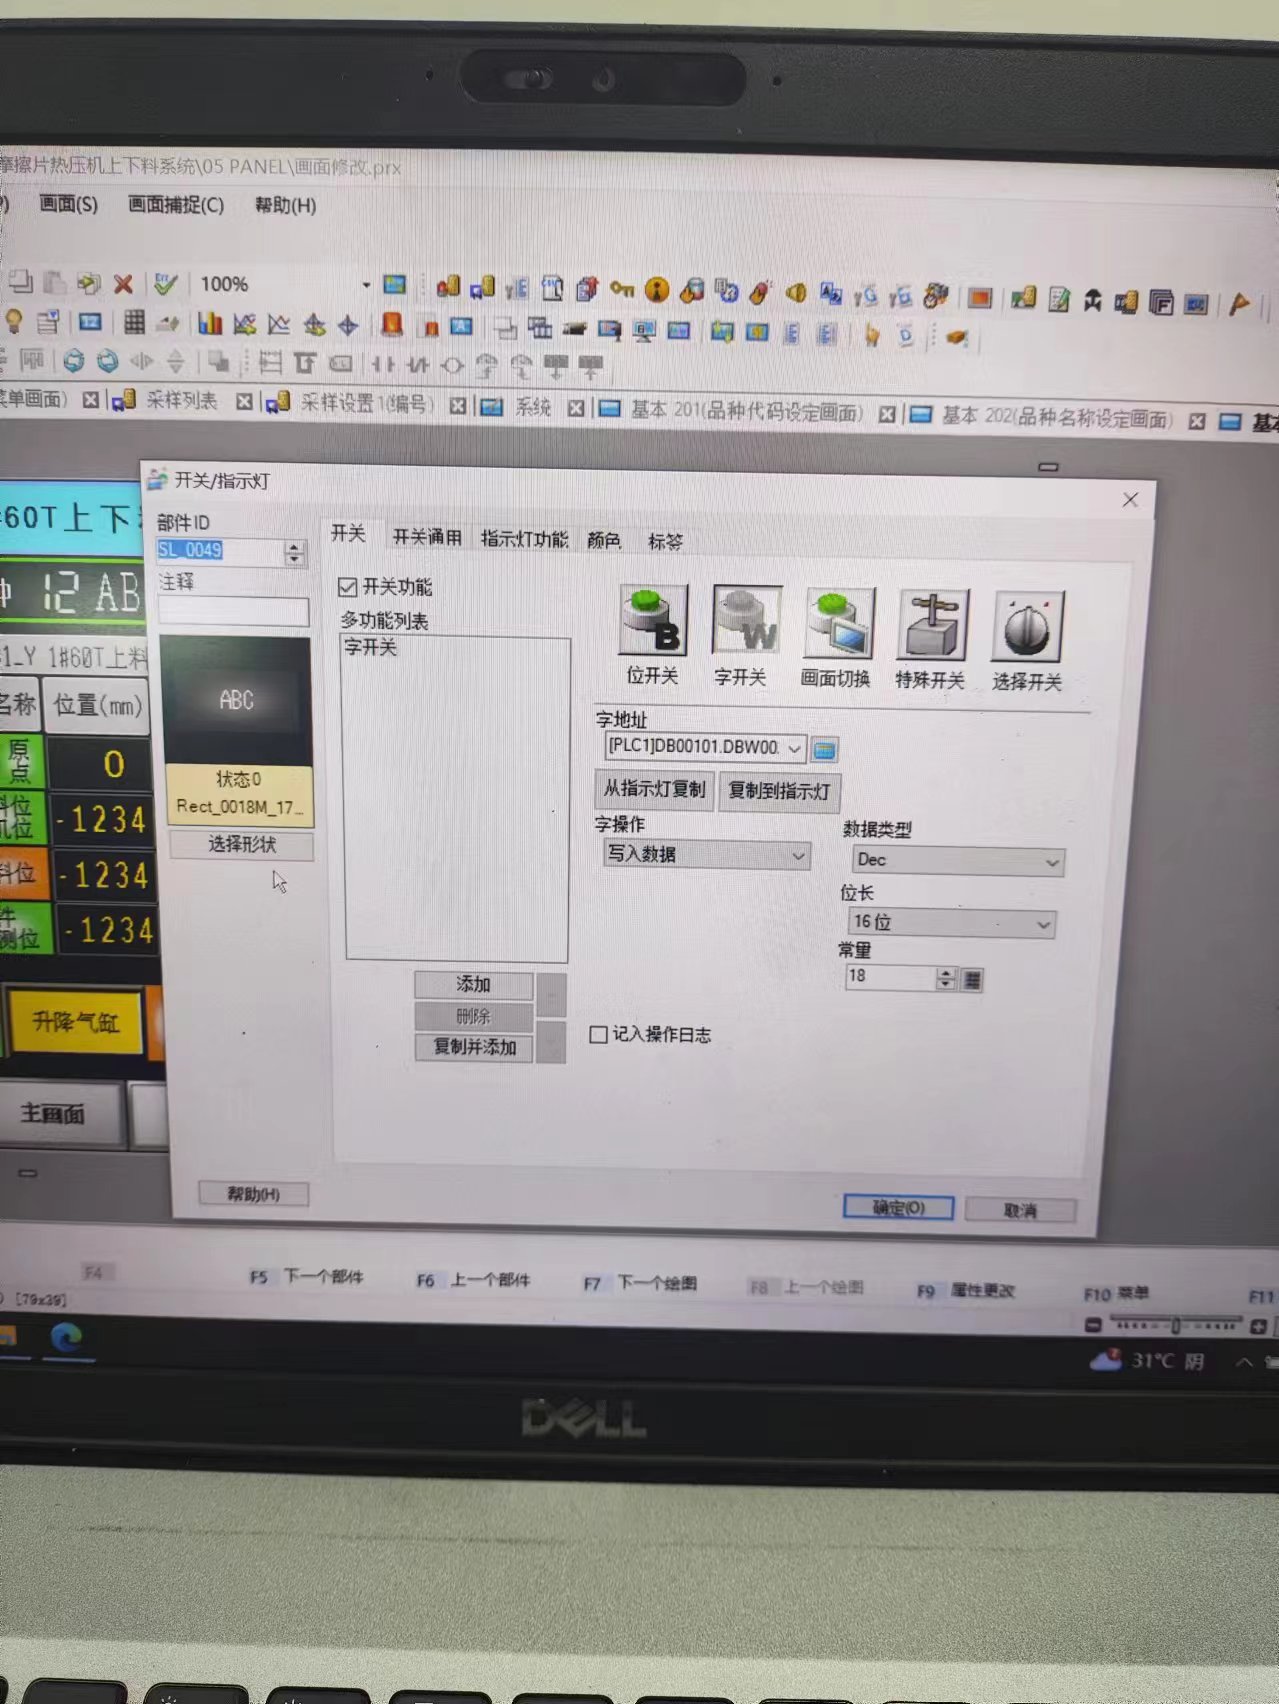Enable the 记入操作日志 checkbox
The height and width of the screenshot is (1704, 1279).
(599, 1034)
